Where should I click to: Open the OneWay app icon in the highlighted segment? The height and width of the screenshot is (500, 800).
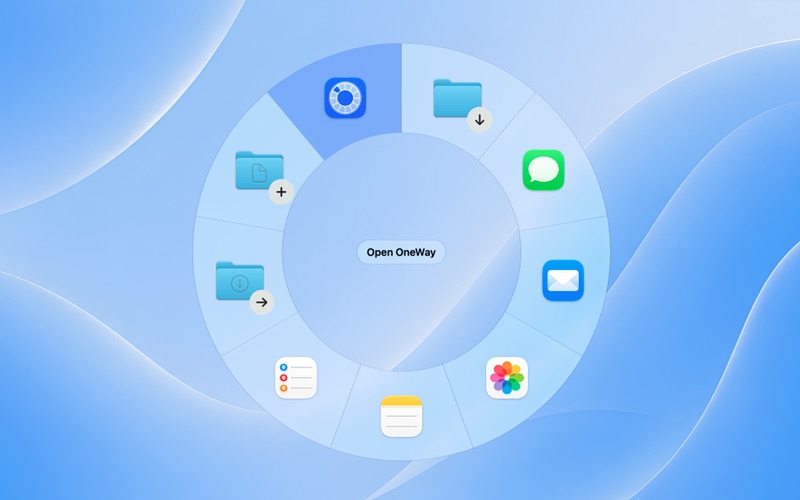point(345,98)
